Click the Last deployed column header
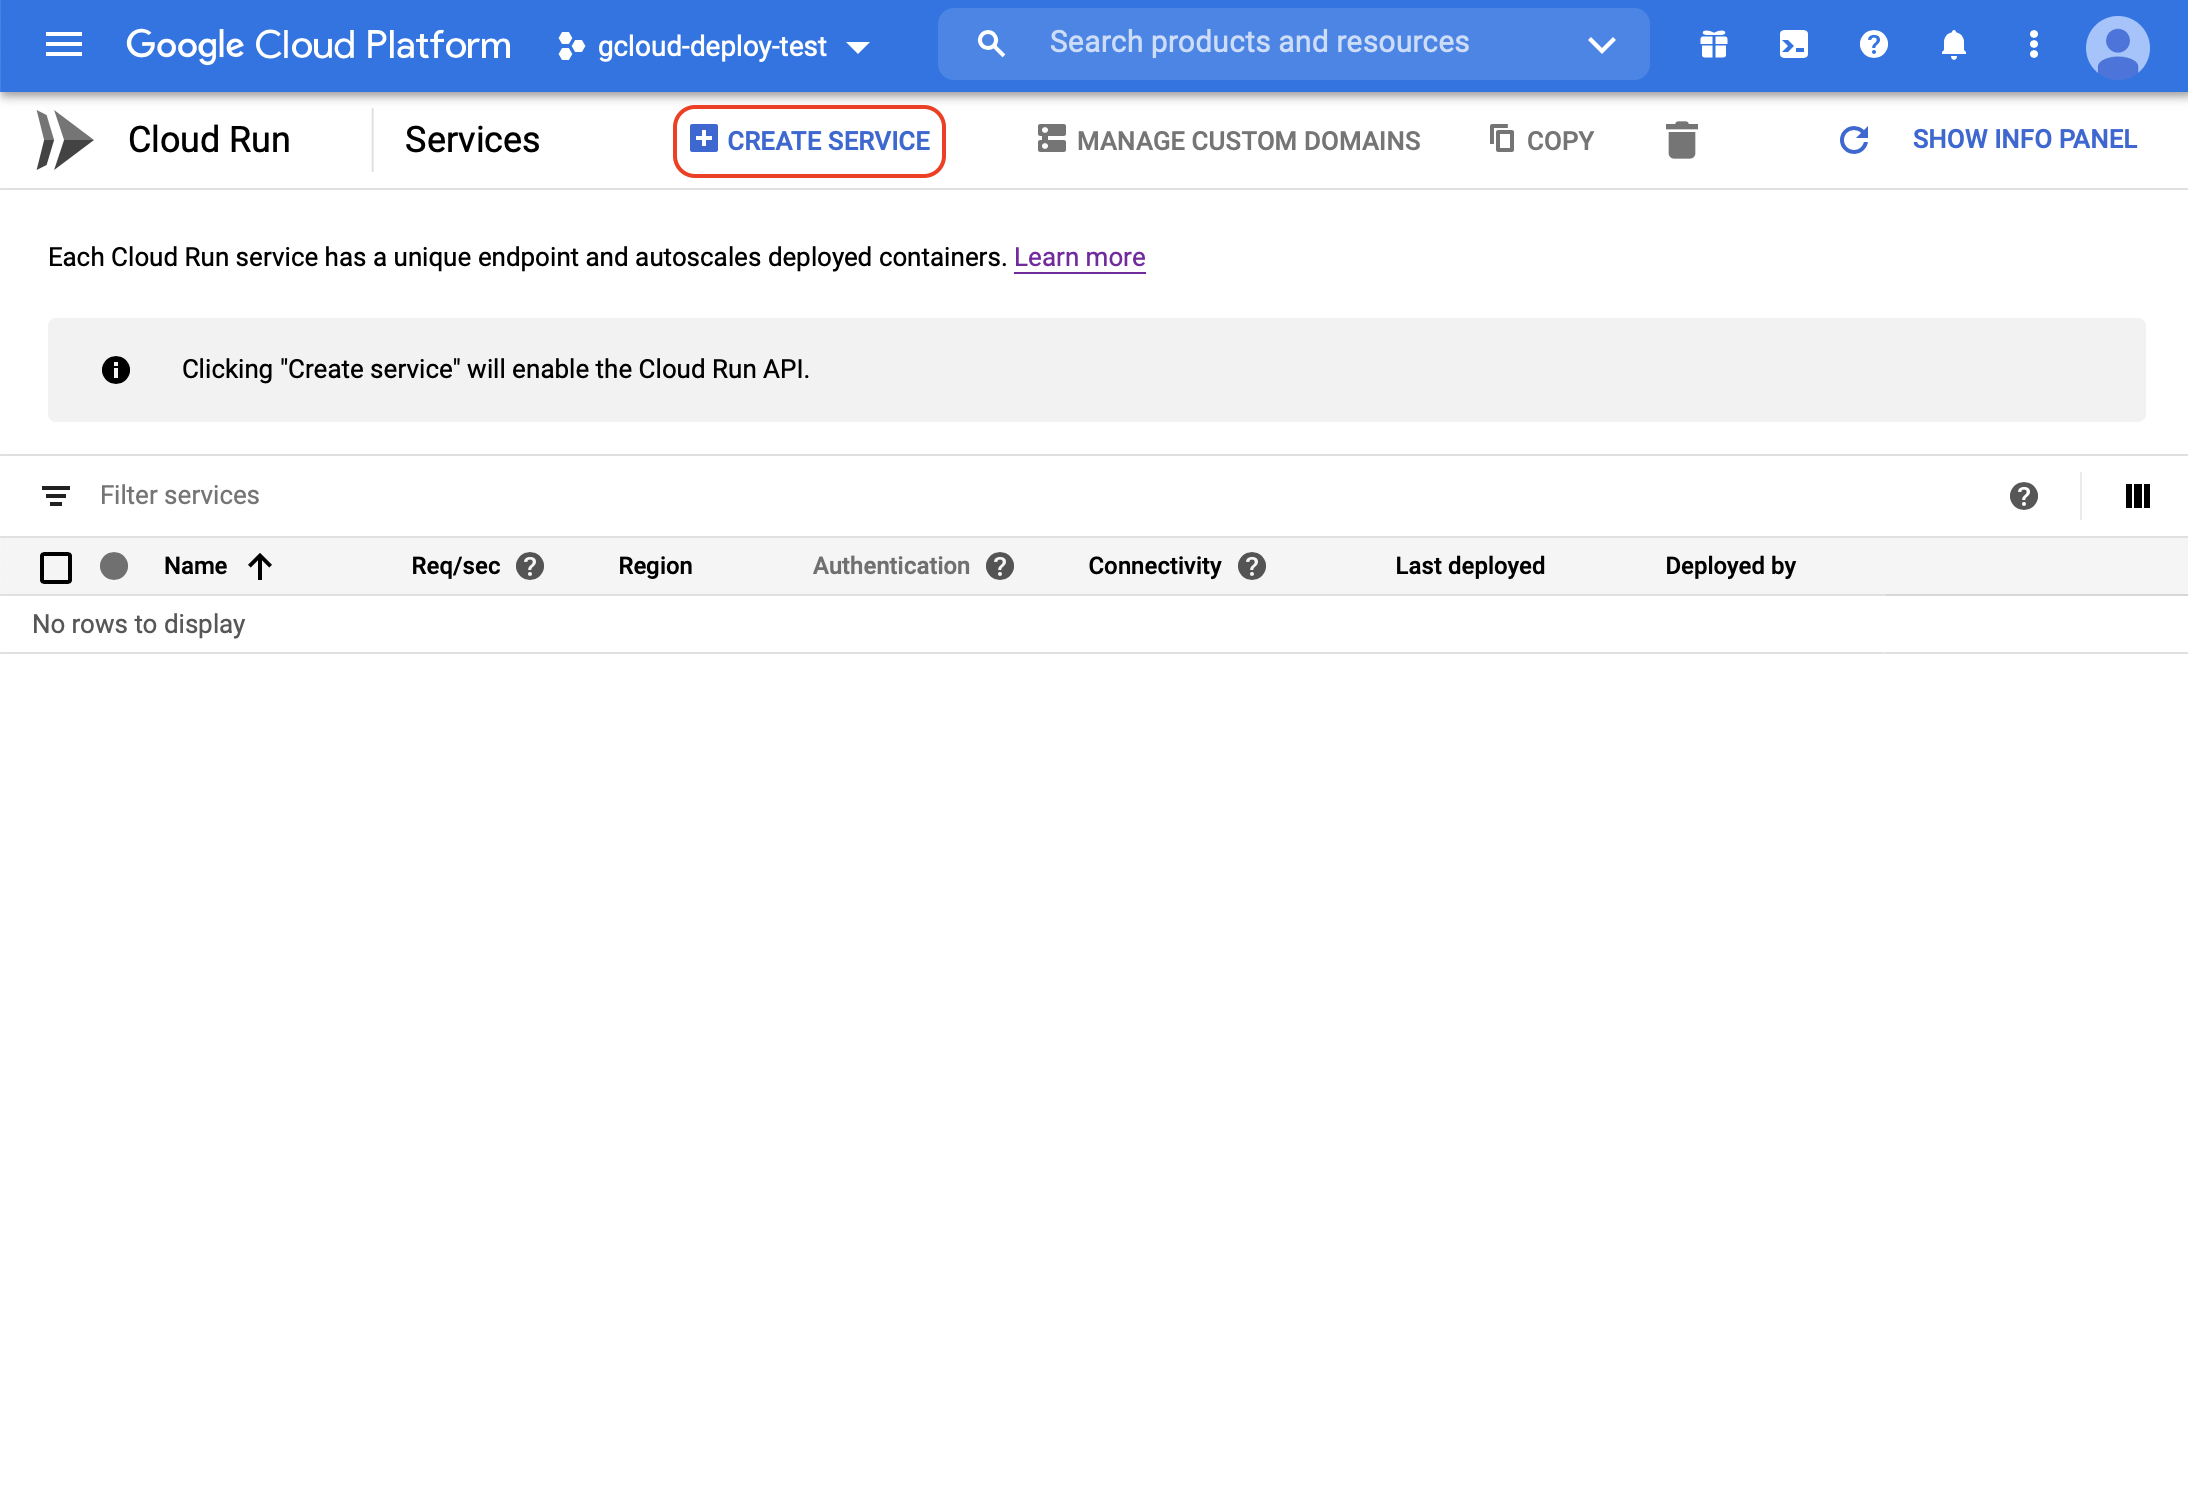This screenshot has width=2188, height=1488. coord(1470,566)
